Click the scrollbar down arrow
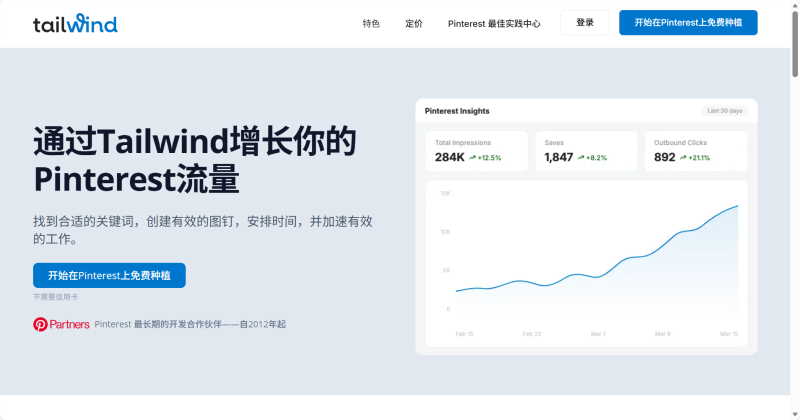This screenshot has width=800, height=420. tap(795, 415)
